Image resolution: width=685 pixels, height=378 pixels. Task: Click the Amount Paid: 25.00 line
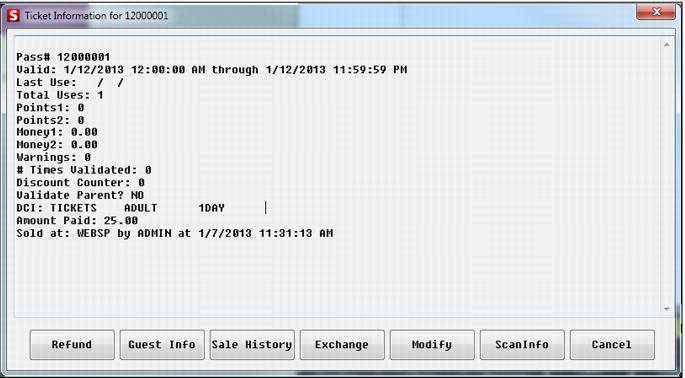[77, 221]
